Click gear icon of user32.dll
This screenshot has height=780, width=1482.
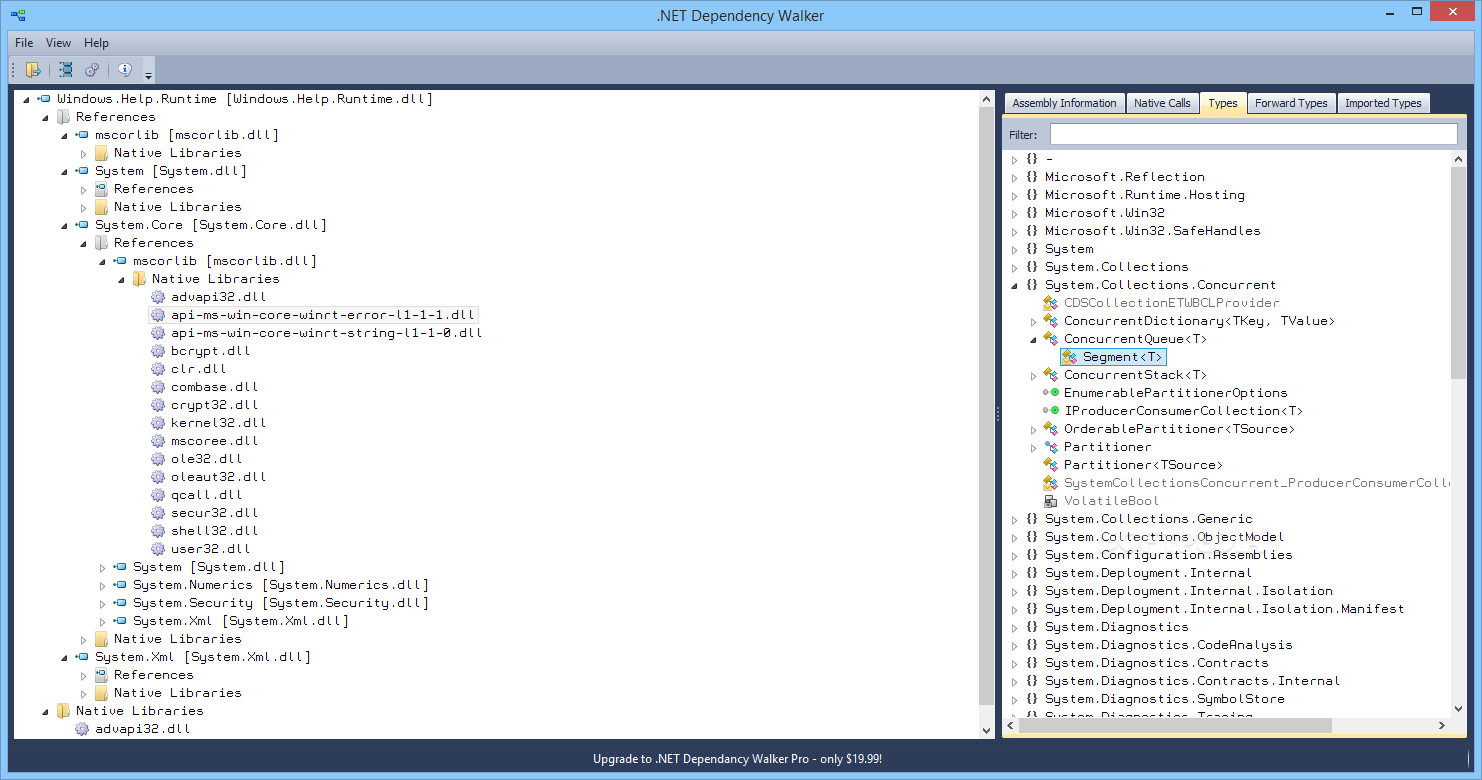tap(158, 549)
